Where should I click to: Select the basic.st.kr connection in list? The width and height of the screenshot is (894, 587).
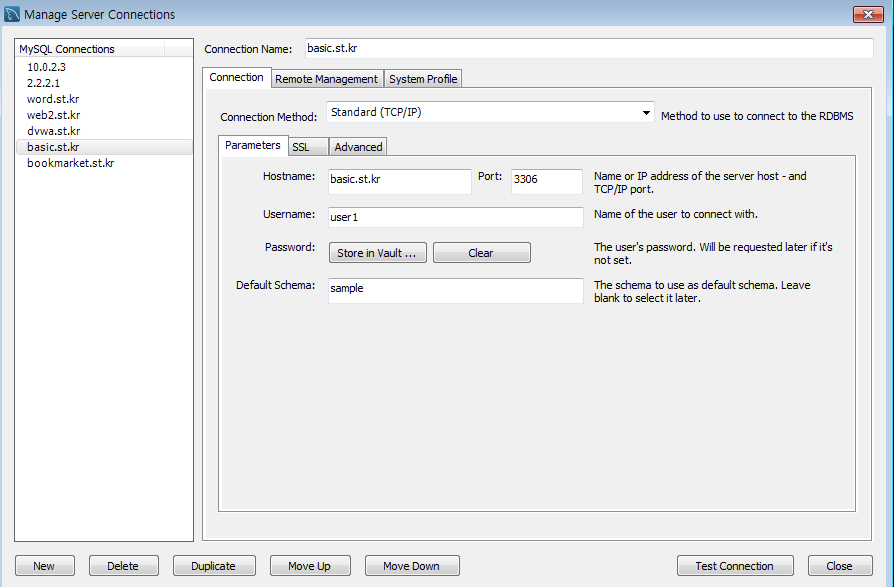pos(104,147)
